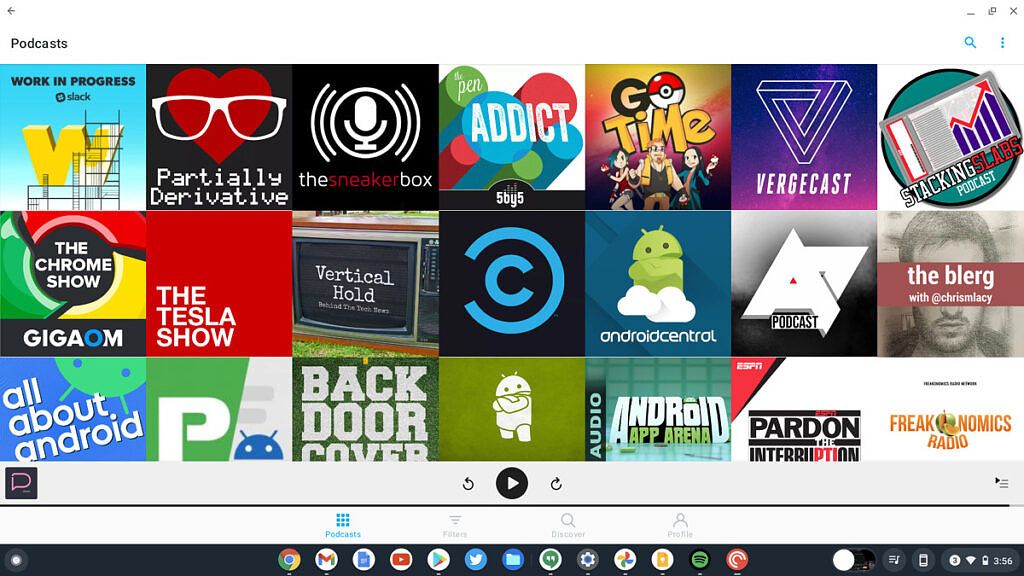Launch Twitter from the shelf

(475, 560)
